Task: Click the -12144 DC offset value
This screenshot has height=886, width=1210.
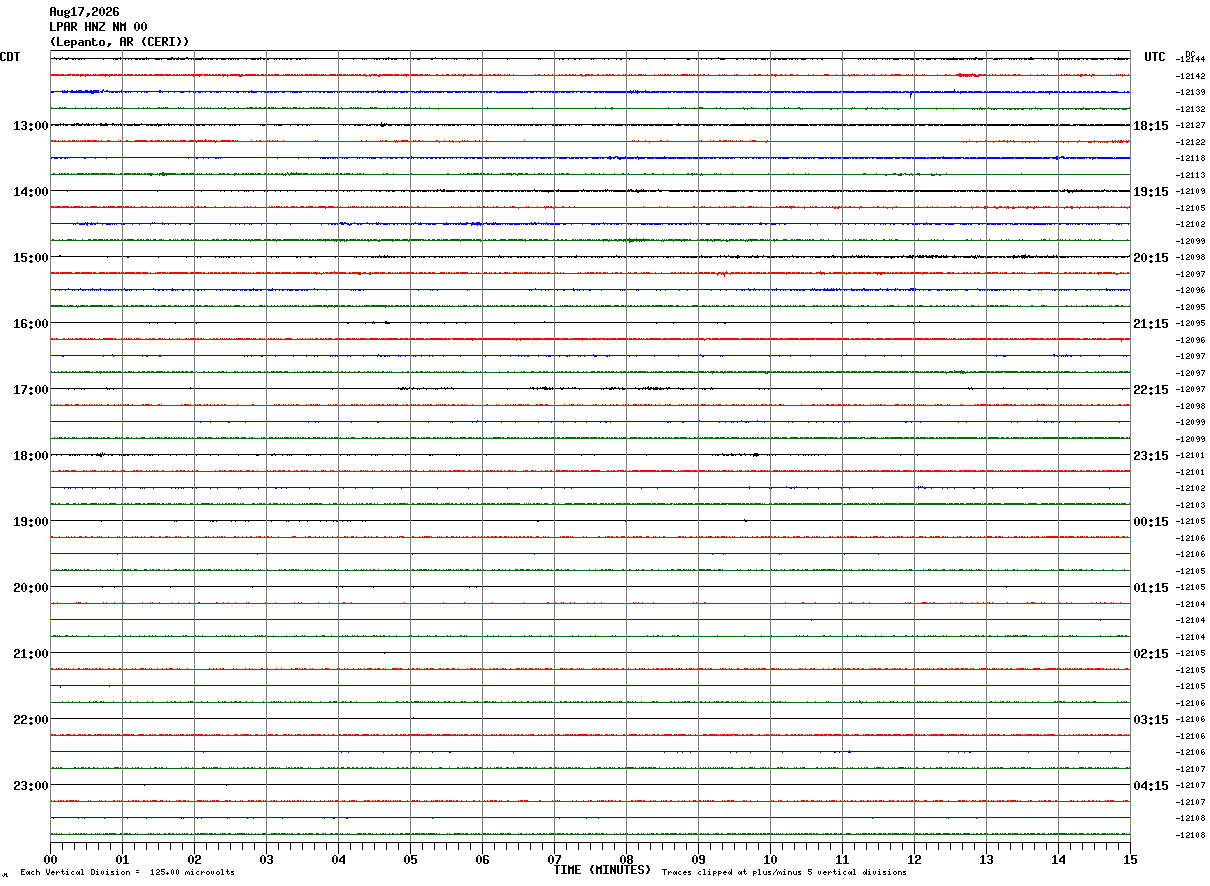Action: (1190, 60)
